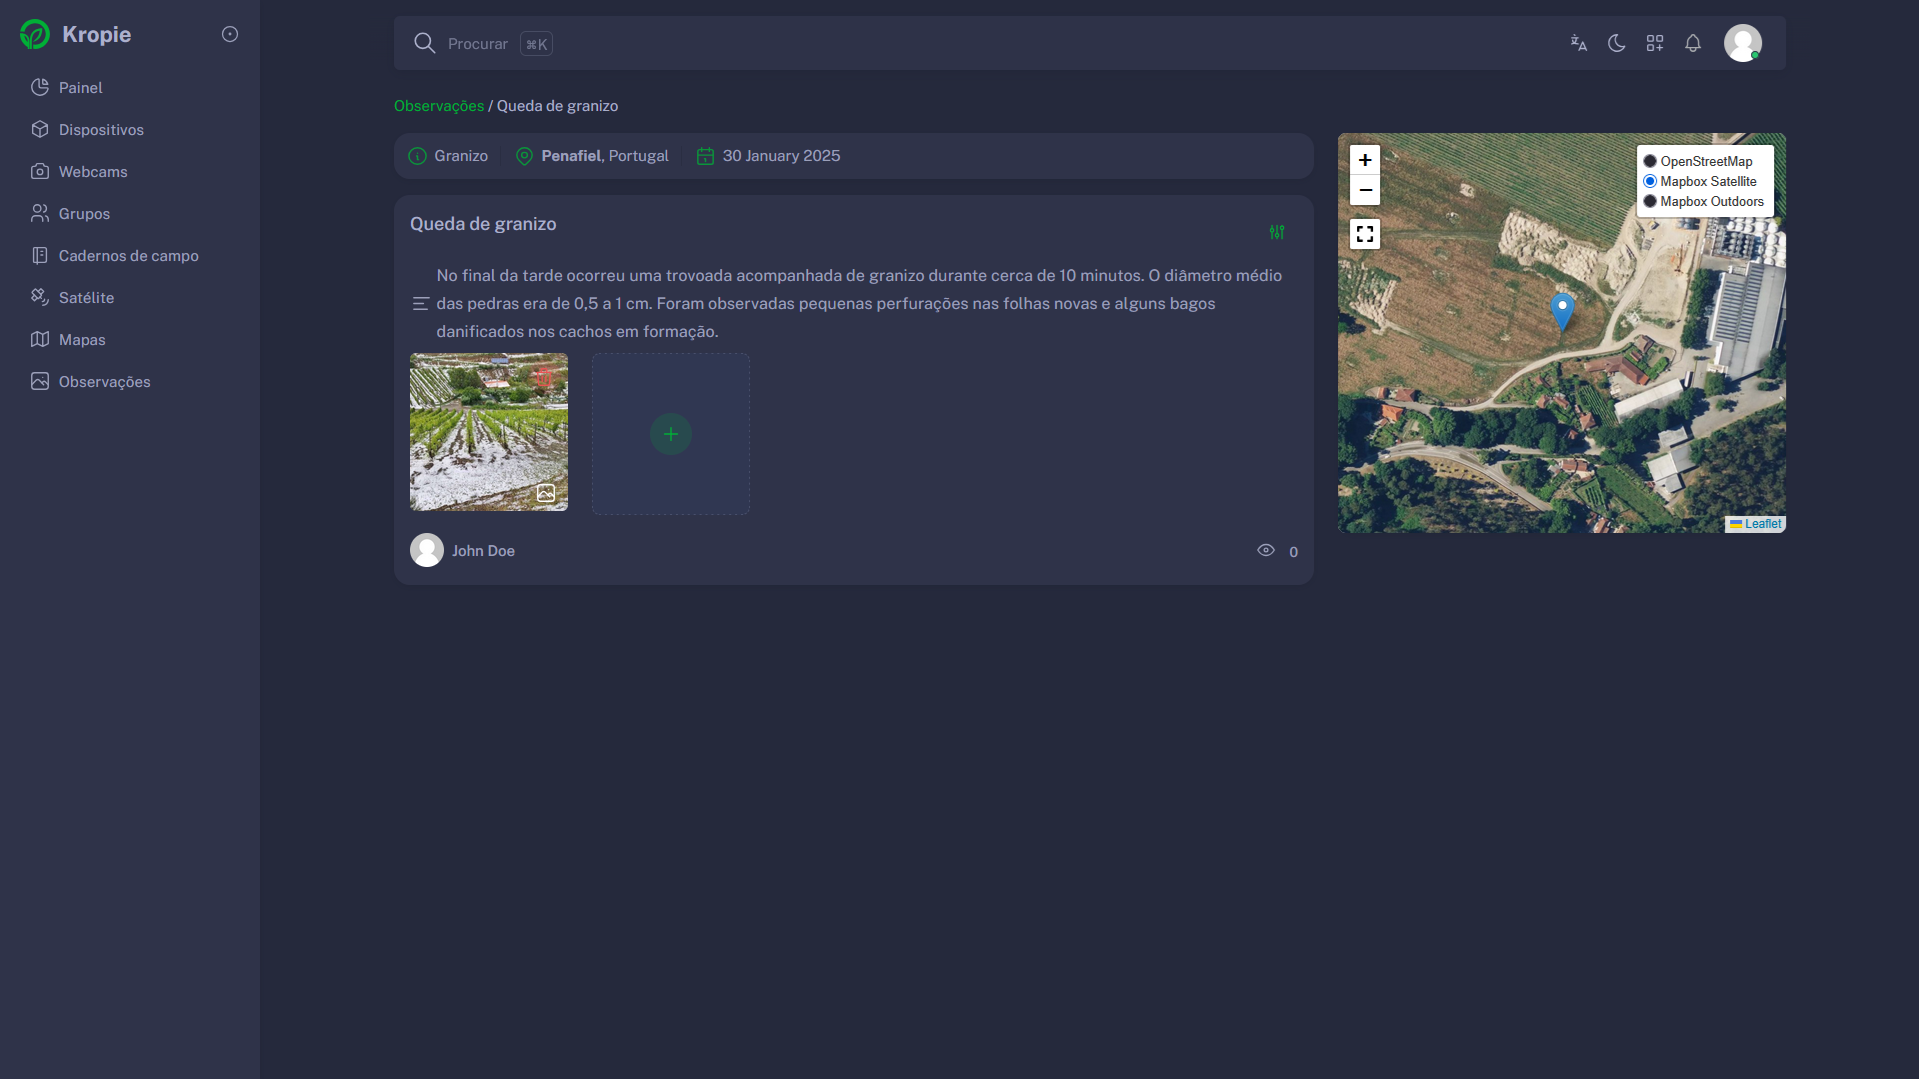Open the observation settings sliders icon

[1277, 232]
